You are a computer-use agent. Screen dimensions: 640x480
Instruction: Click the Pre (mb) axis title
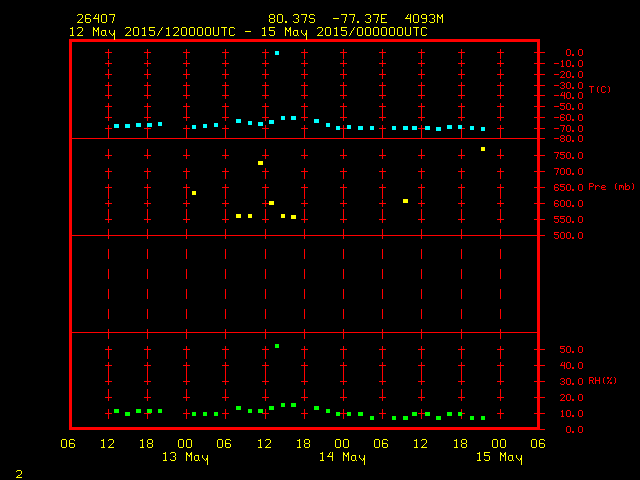pos(611,187)
